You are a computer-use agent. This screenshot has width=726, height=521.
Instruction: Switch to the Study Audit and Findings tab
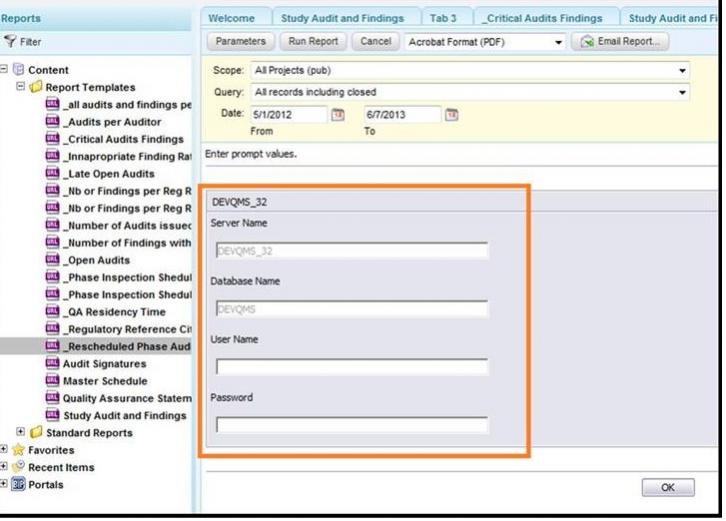coord(347,18)
